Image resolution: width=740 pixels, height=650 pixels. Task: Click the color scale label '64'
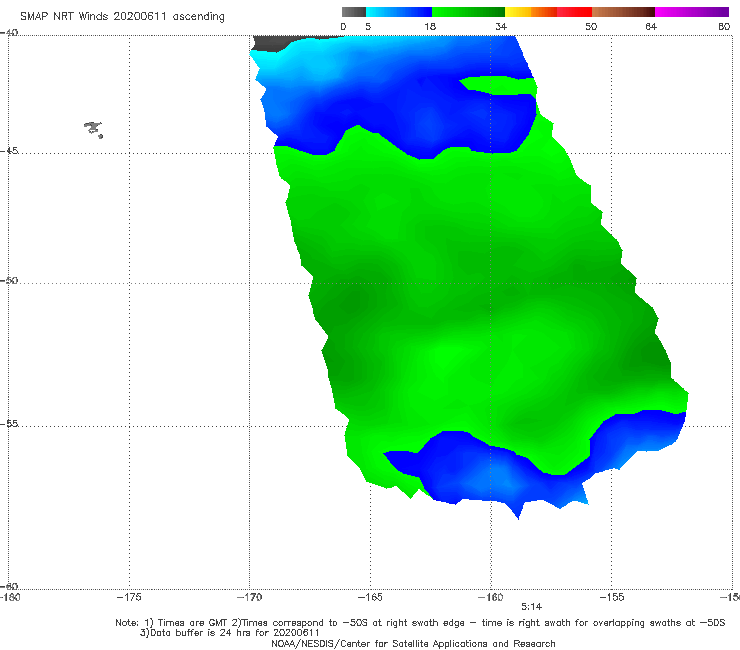(x=651, y=26)
